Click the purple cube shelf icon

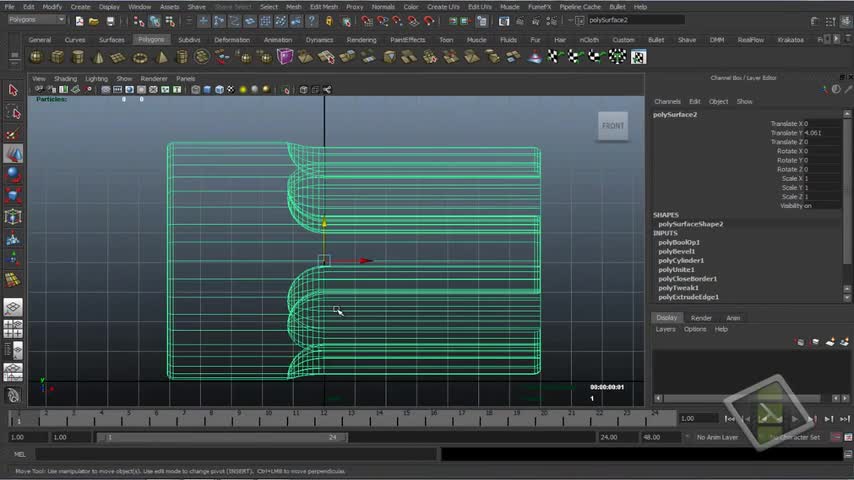pos(286,57)
